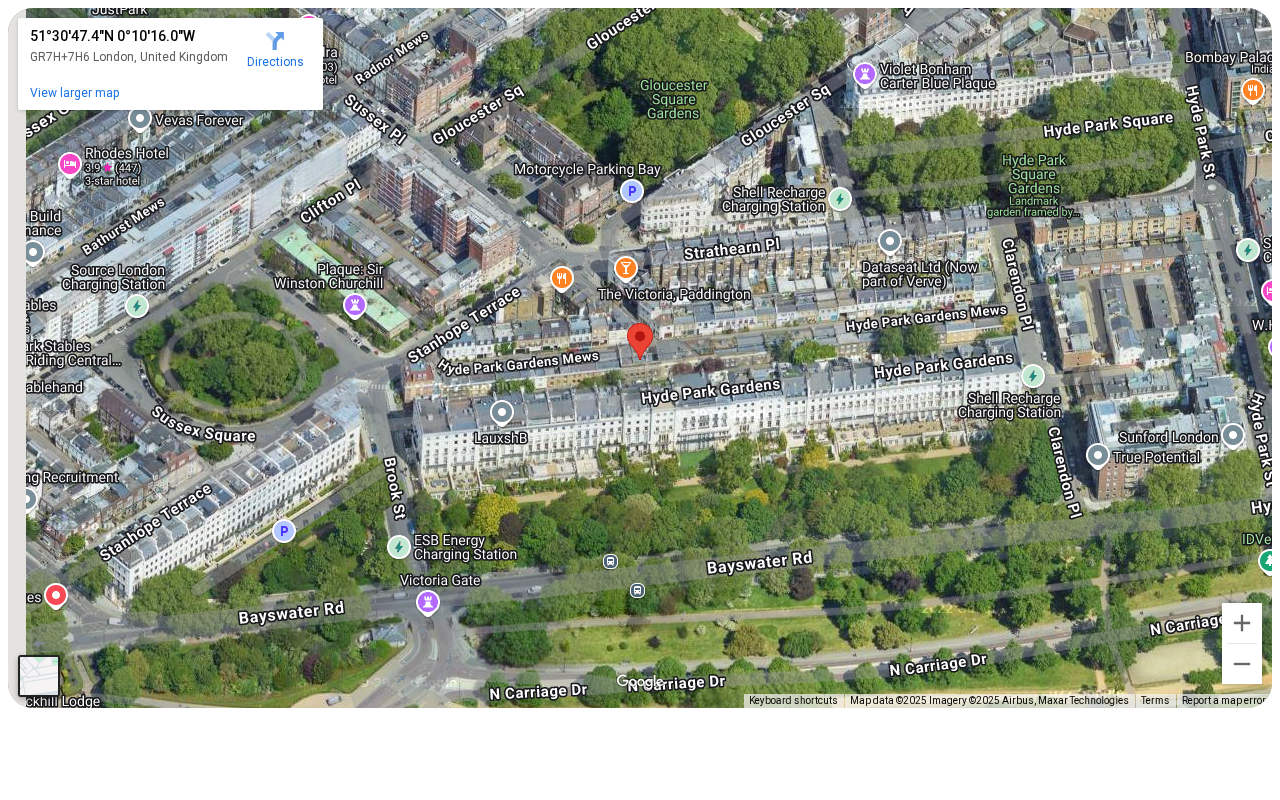
Task: Select the True Potential place marker
Action: click(1098, 456)
